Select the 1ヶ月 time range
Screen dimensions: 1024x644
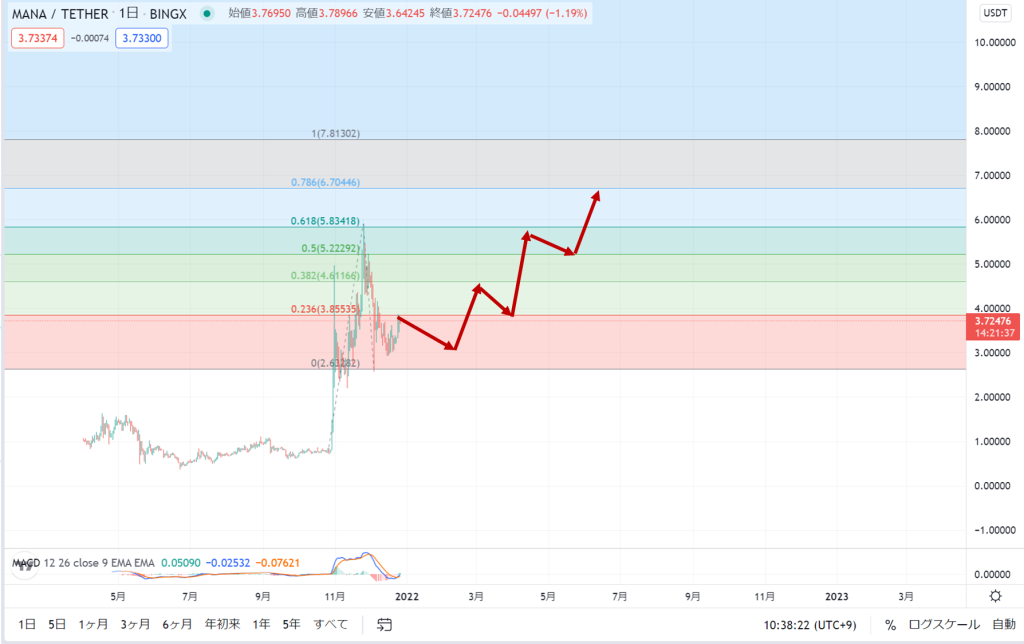[94, 625]
